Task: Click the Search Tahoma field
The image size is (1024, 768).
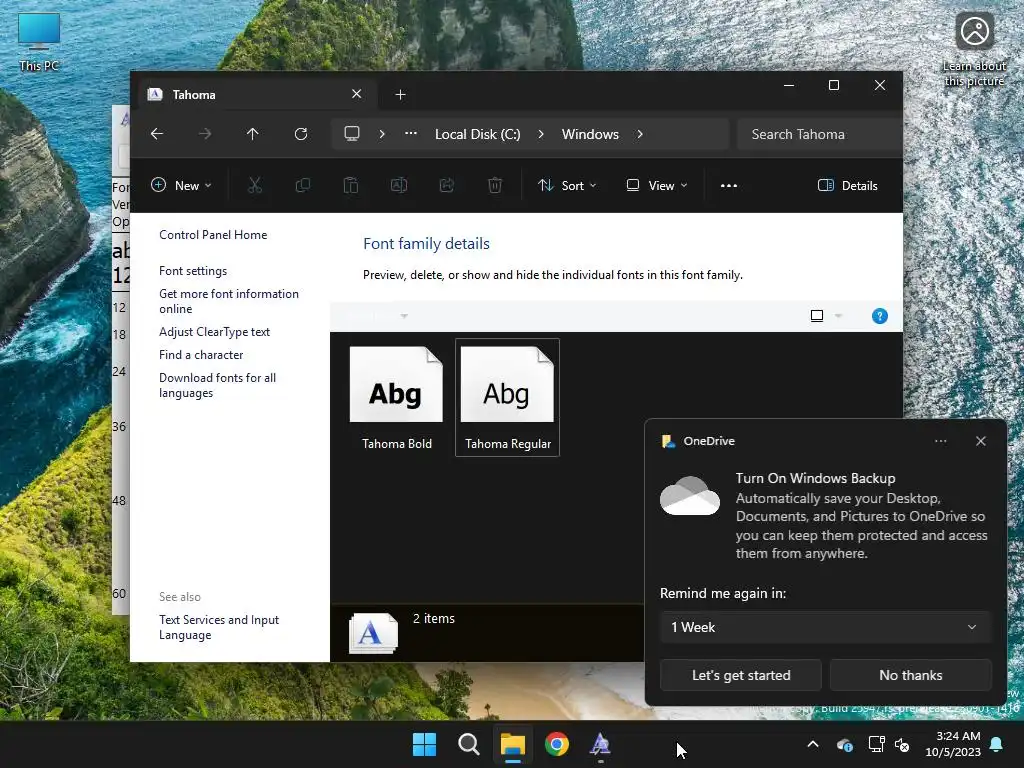Action: (x=820, y=134)
